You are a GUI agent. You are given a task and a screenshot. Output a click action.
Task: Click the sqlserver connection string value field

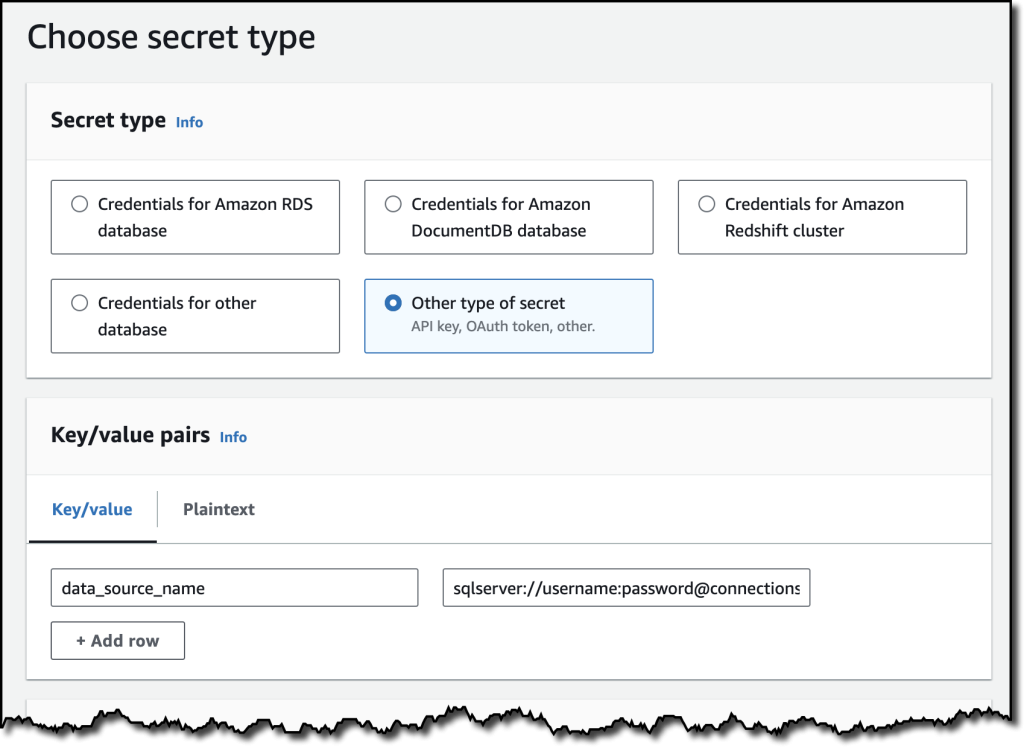pos(626,588)
